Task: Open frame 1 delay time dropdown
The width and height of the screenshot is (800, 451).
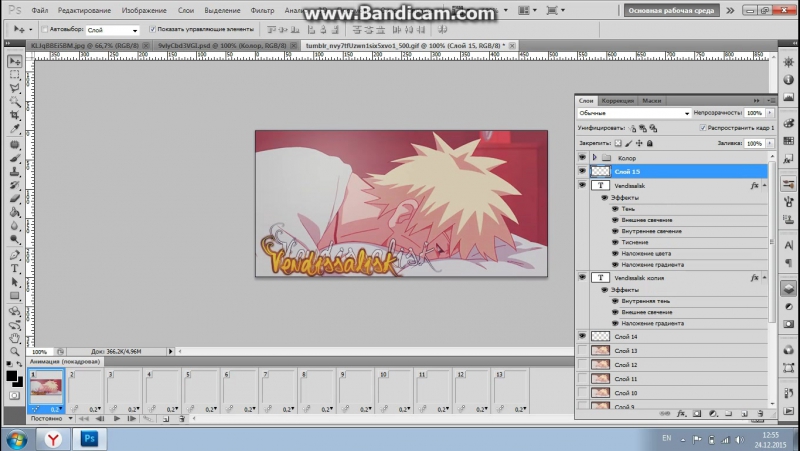Action: [x=56, y=409]
